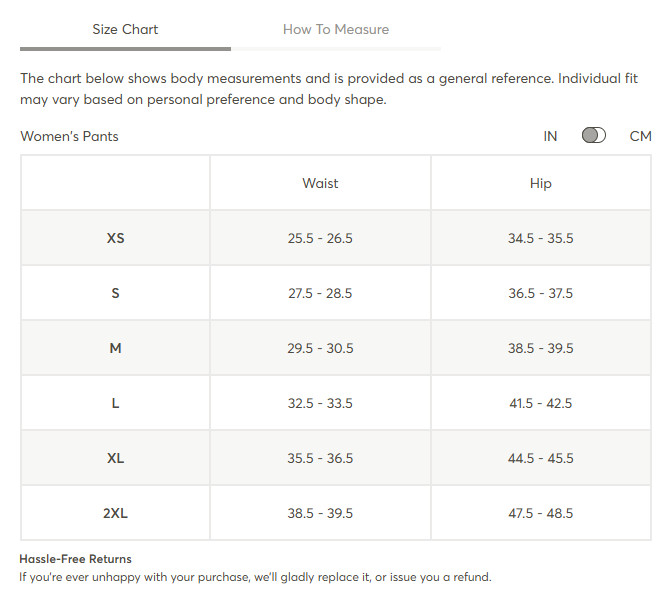Viewport: 668px width, 612px height.
Task: Click the S size row label
Action: [115, 293]
